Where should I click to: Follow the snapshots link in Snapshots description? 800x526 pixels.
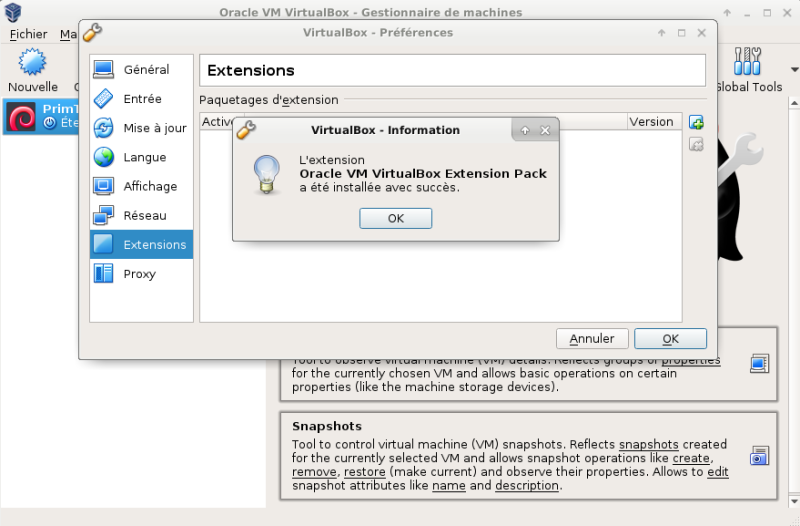click(x=648, y=444)
